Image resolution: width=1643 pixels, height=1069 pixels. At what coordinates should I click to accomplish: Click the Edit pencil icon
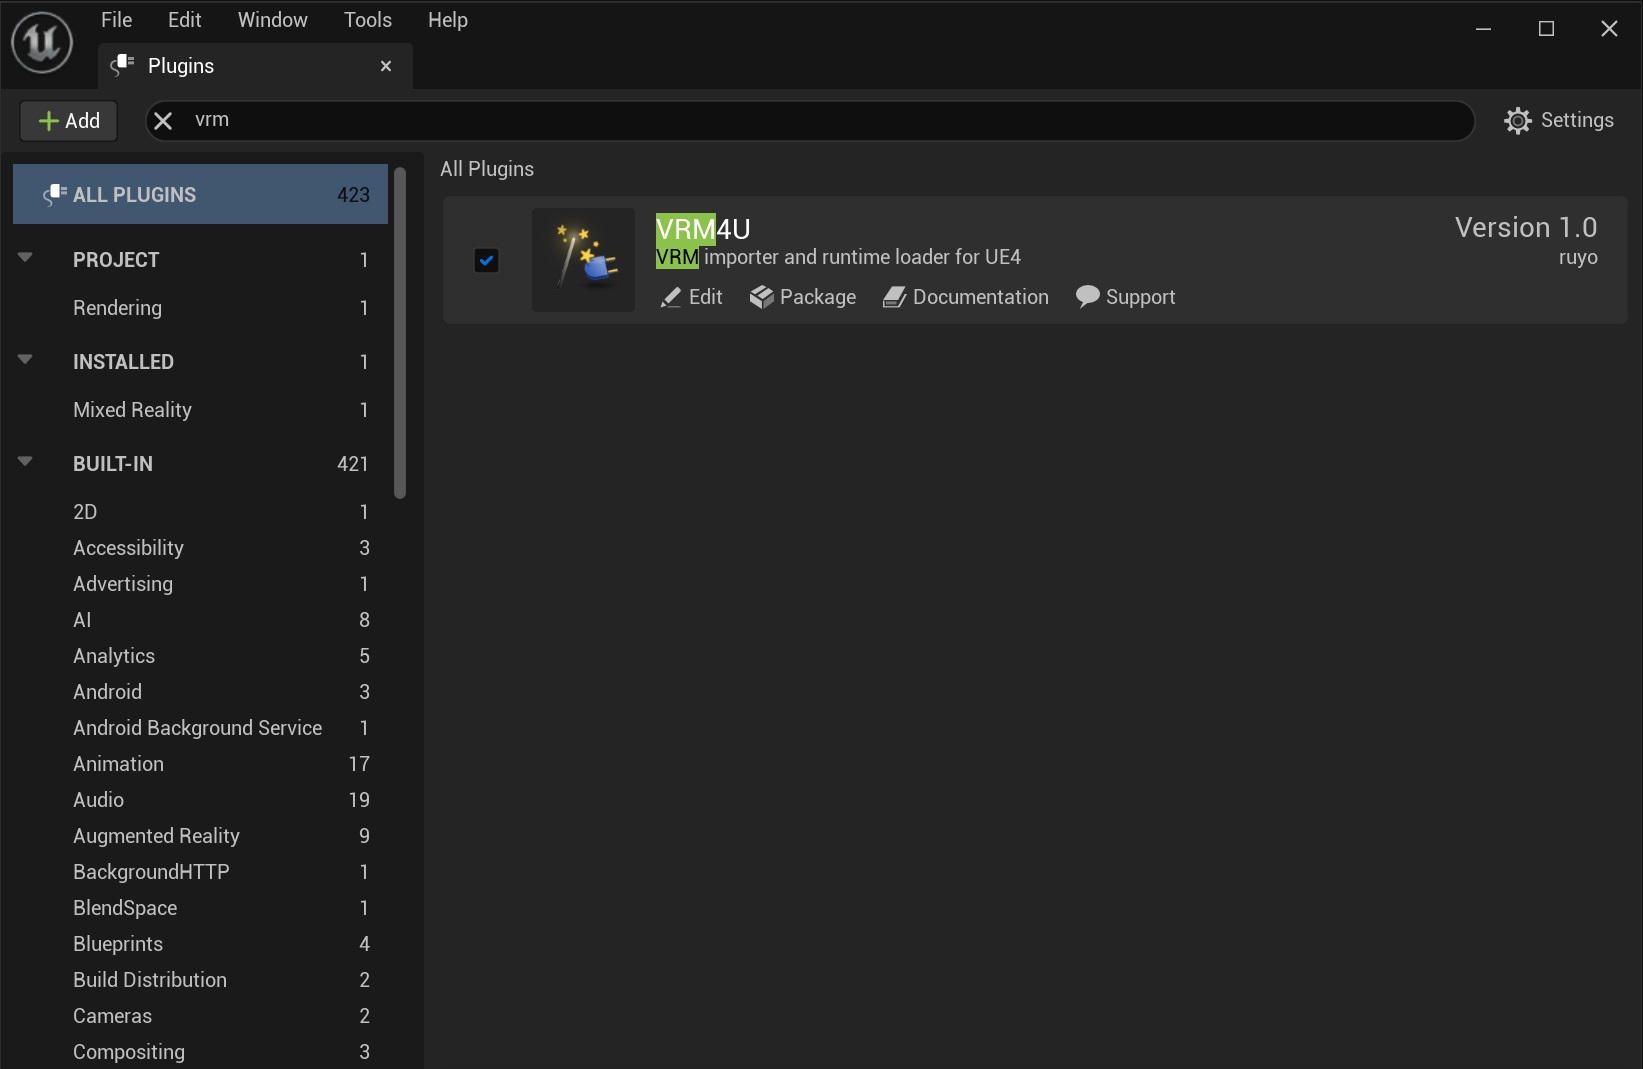[670, 298]
